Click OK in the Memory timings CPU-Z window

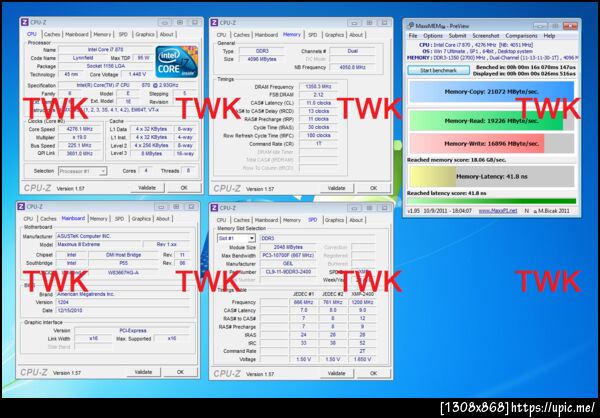[373, 188]
